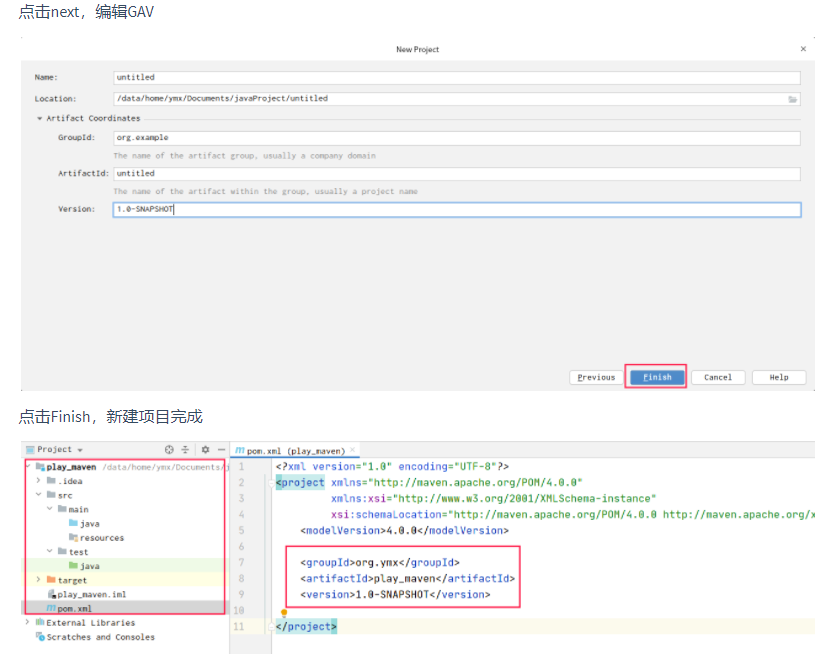
Task: Select the play_maven project root
Action: click(71, 467)
